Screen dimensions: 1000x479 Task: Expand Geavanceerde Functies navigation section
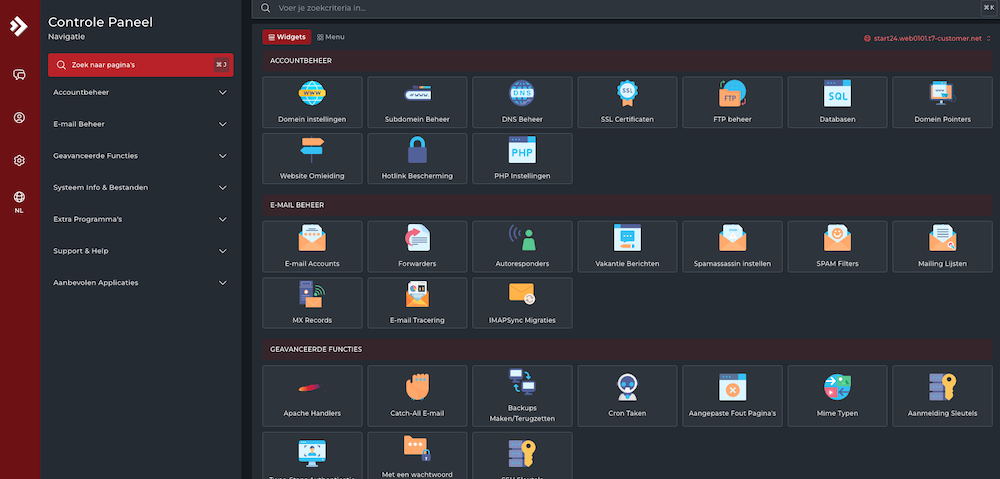coord(140,156)
